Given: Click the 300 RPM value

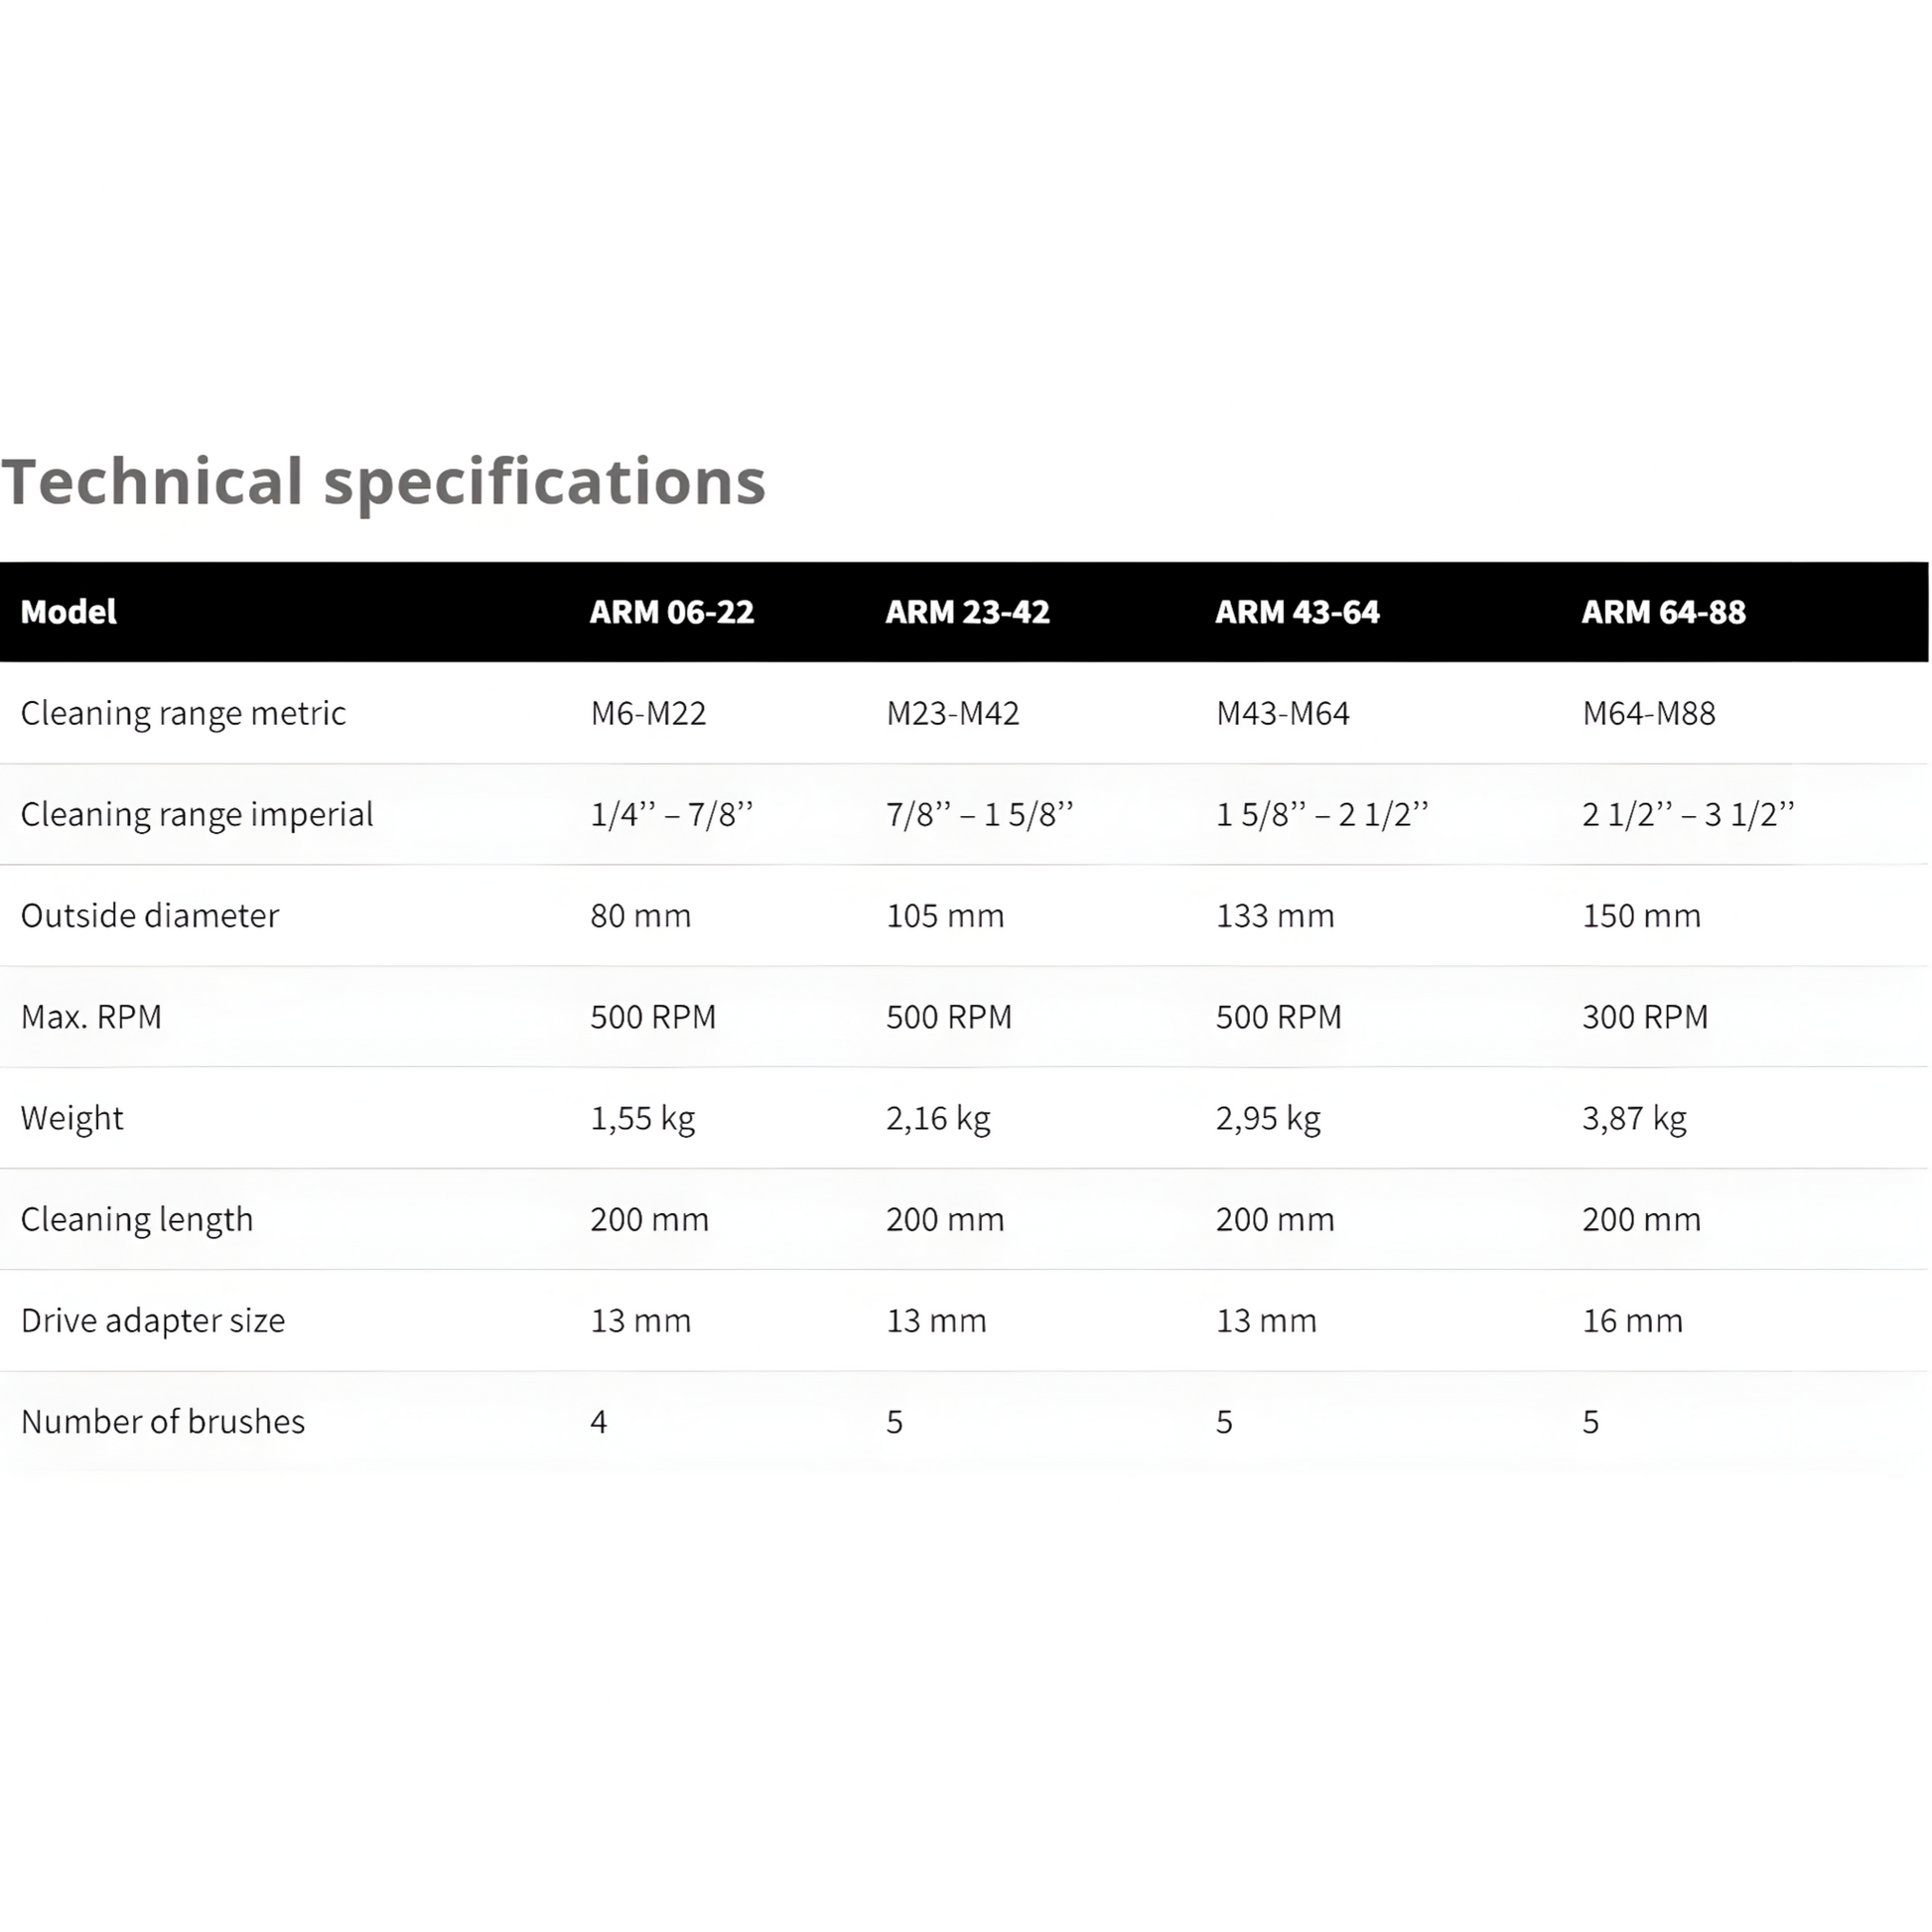Looking at the screenshot, I should pyautogui.click(x=1645, y=1017).
